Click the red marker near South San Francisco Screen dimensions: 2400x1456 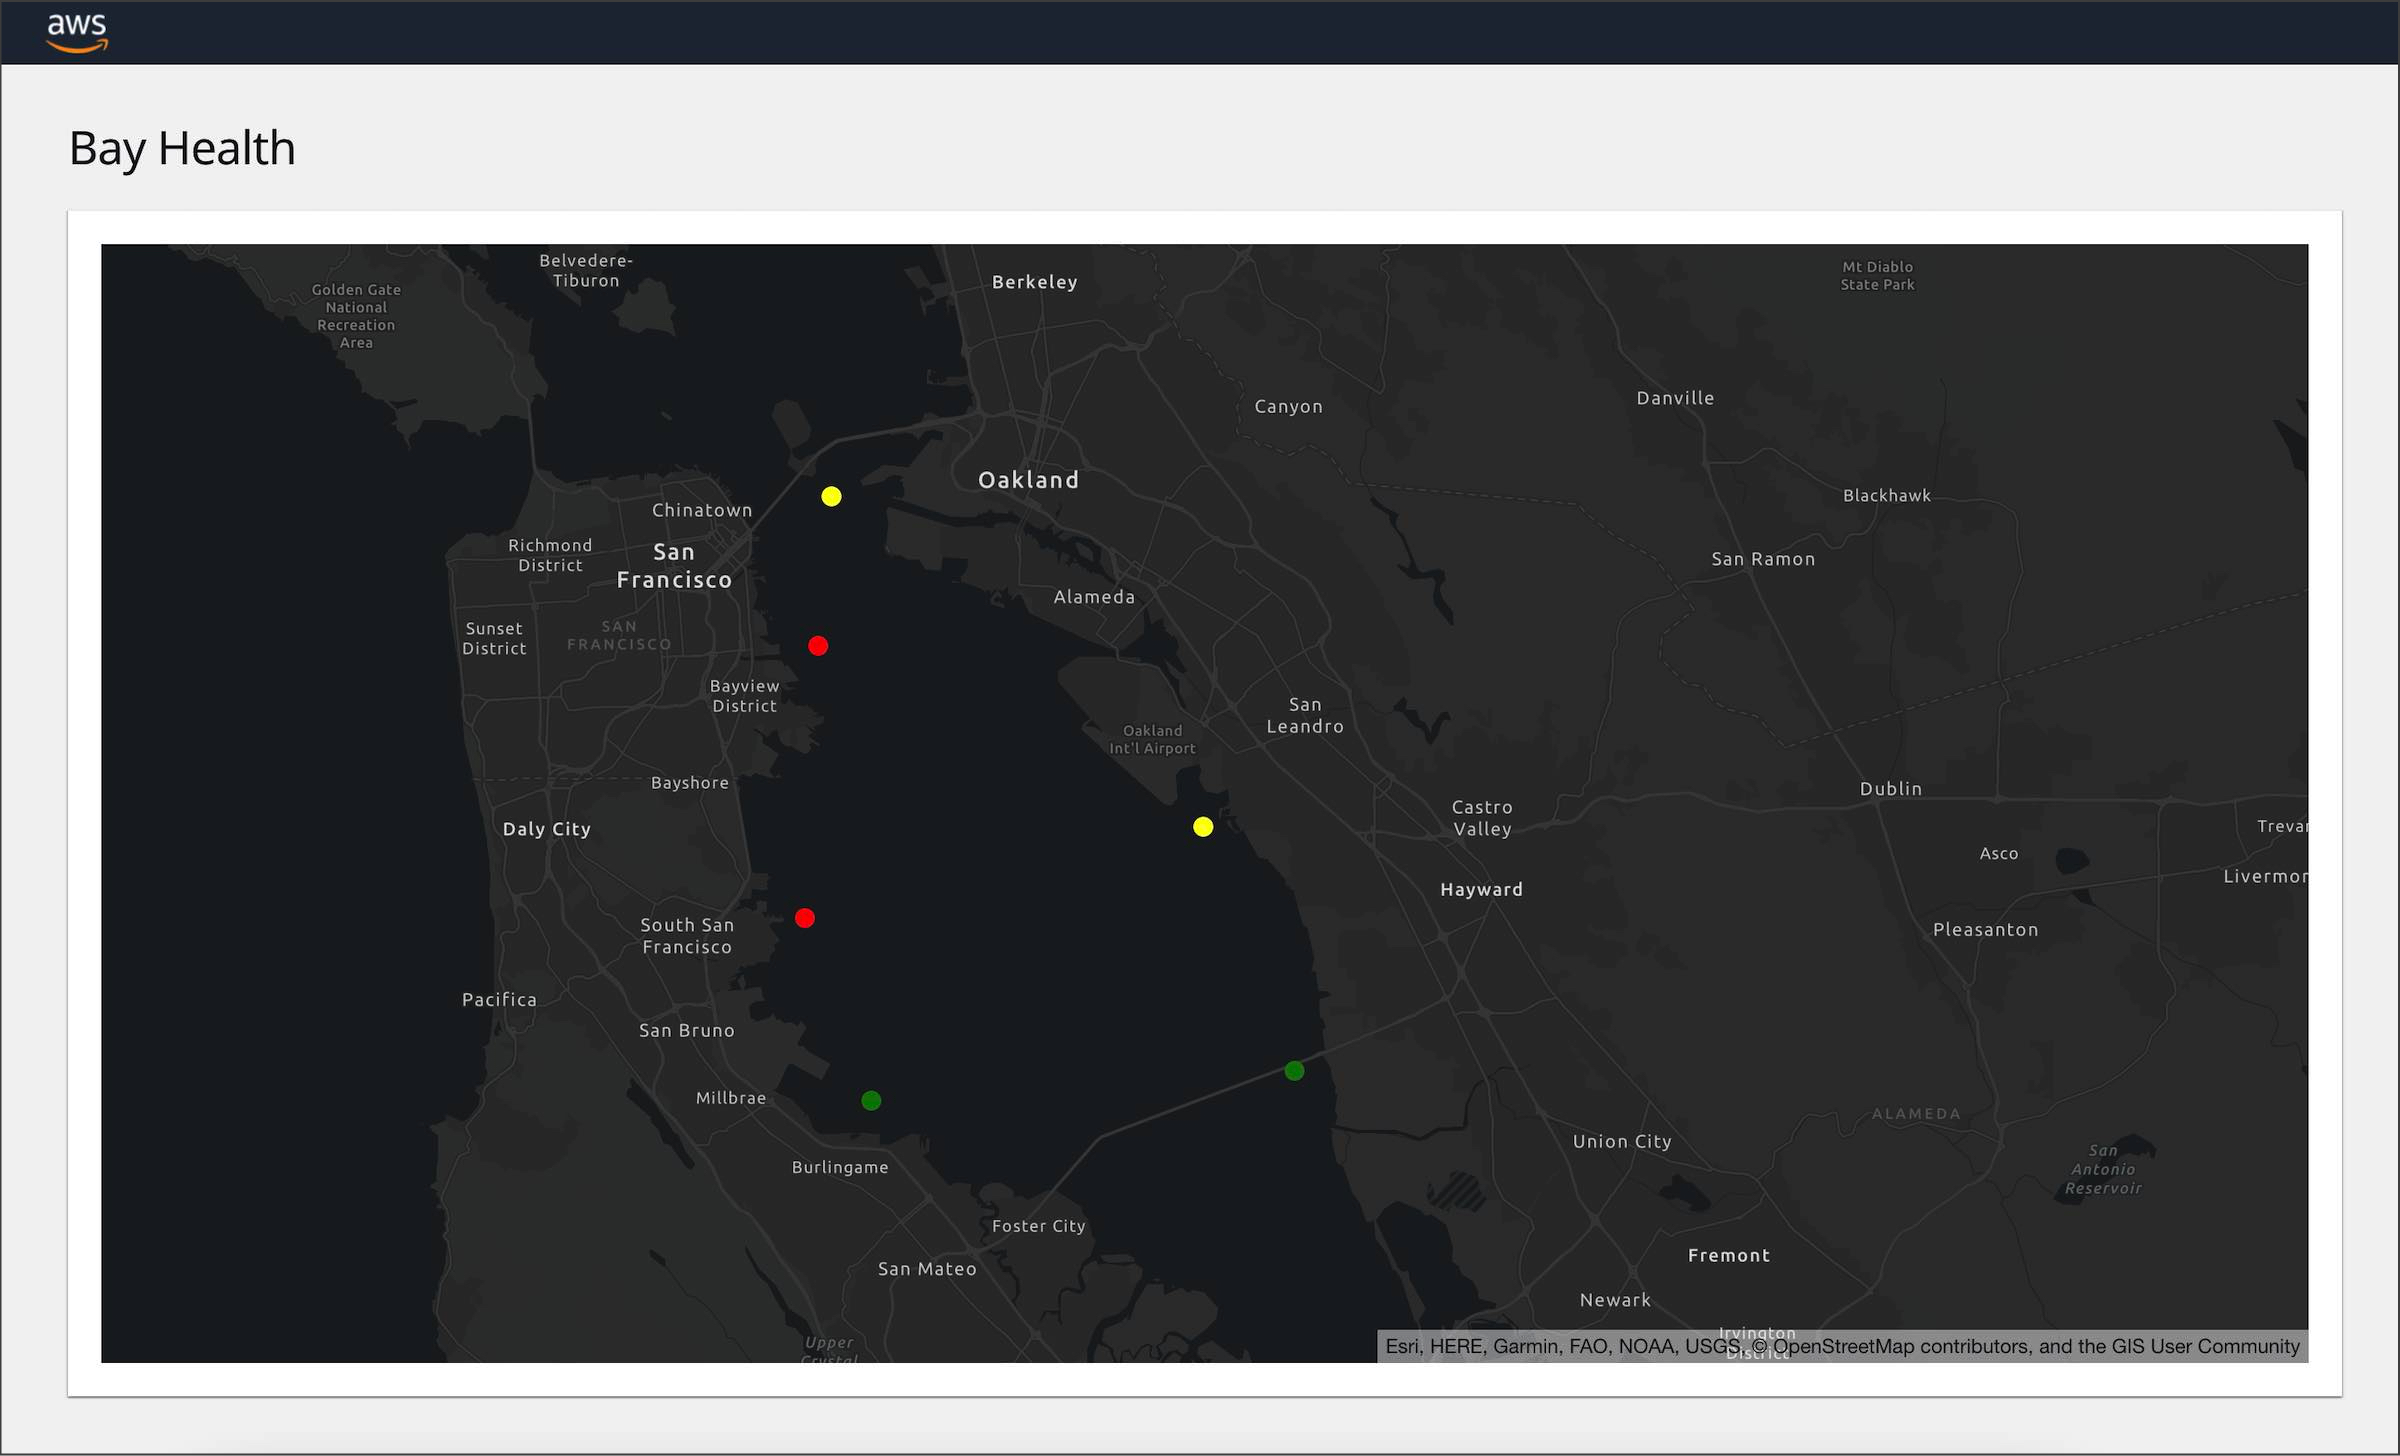point(805,918)
